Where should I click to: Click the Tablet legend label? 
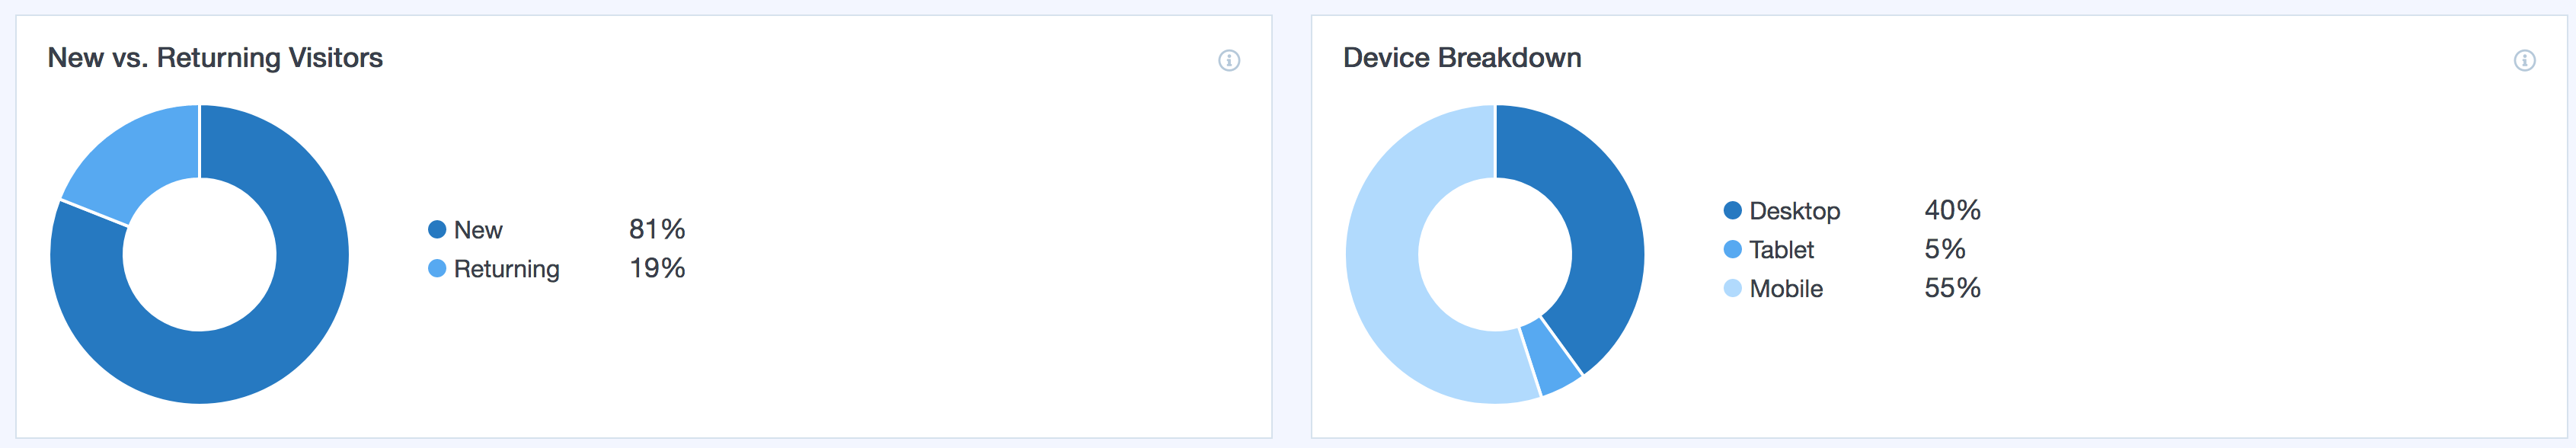click(1782, 250)
